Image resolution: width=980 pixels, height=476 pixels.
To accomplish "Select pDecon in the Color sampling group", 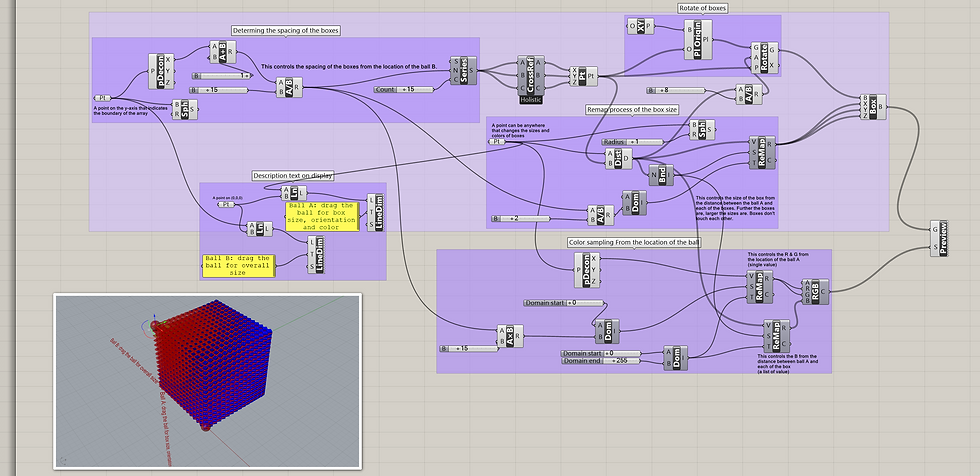I will pyautogui.click(x=588, y=270).
